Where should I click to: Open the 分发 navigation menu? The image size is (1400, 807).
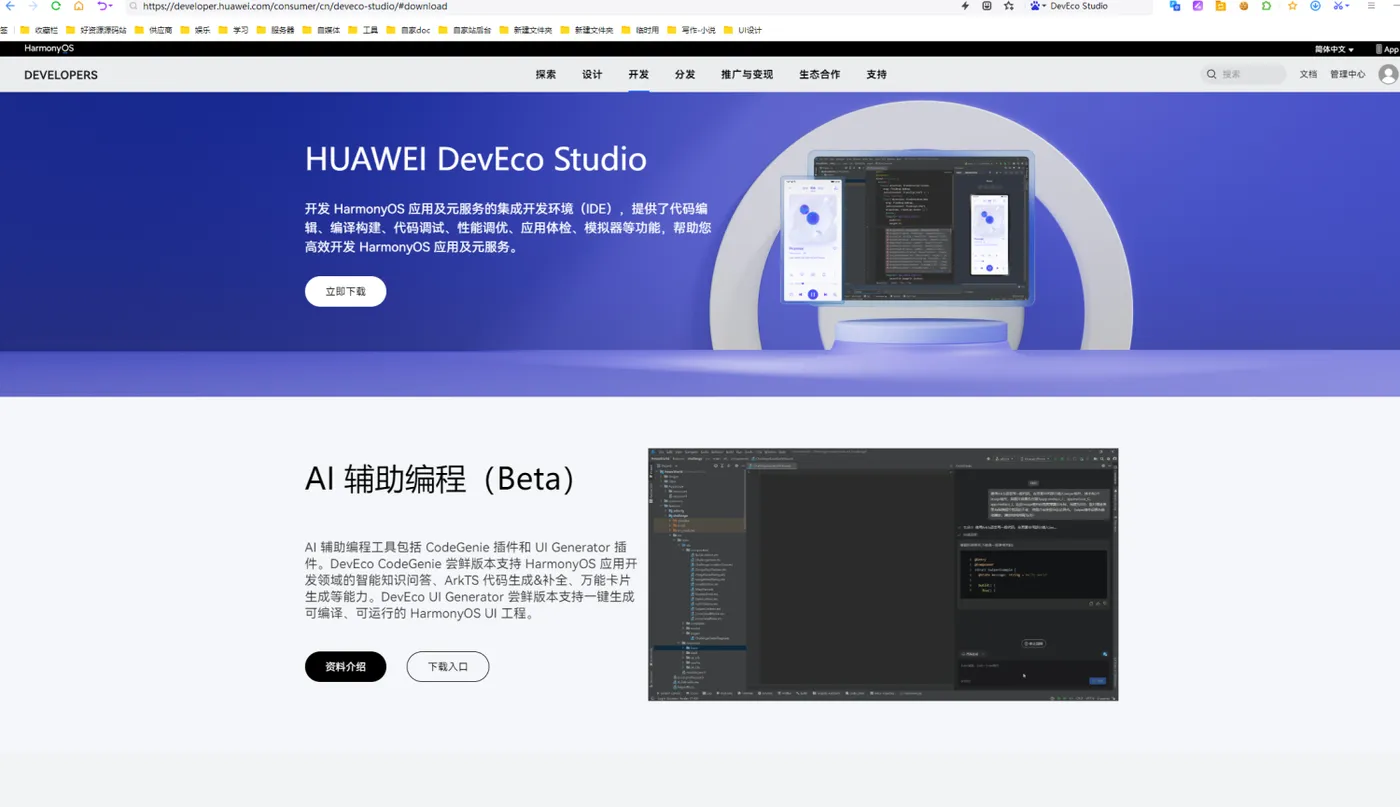[x=685, y=74]
